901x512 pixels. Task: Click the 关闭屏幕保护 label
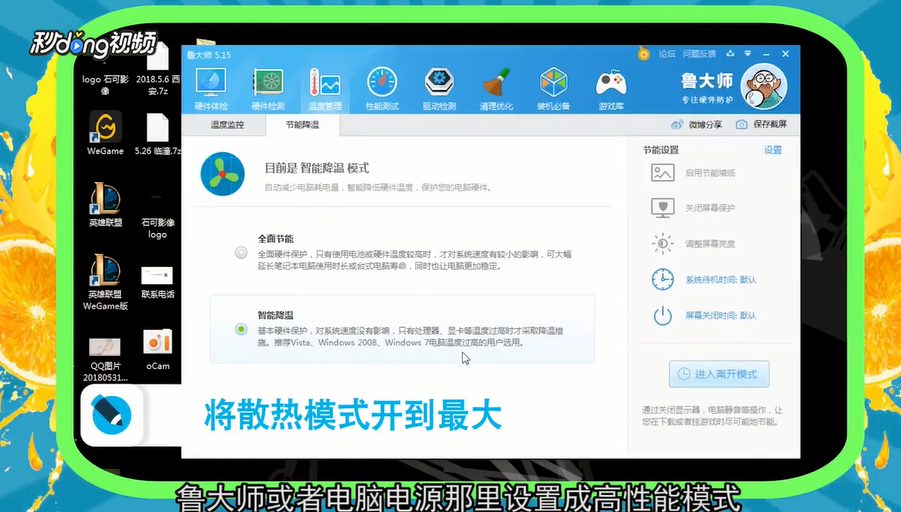710,208
